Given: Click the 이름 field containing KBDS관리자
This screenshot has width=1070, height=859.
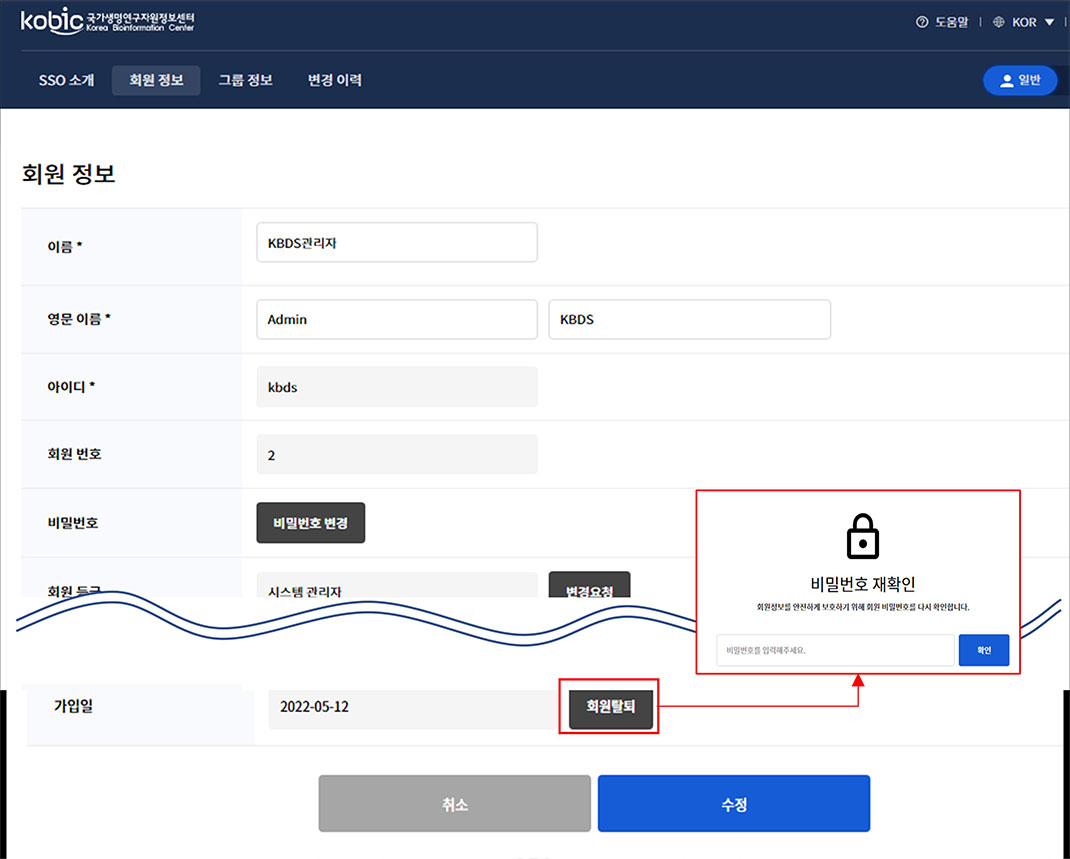Looking at the screenshot, I should point(396,242).
